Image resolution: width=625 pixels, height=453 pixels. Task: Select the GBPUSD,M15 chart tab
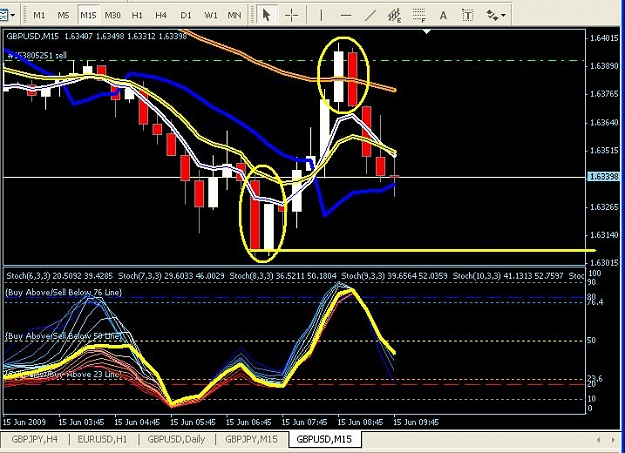point(324,439)
